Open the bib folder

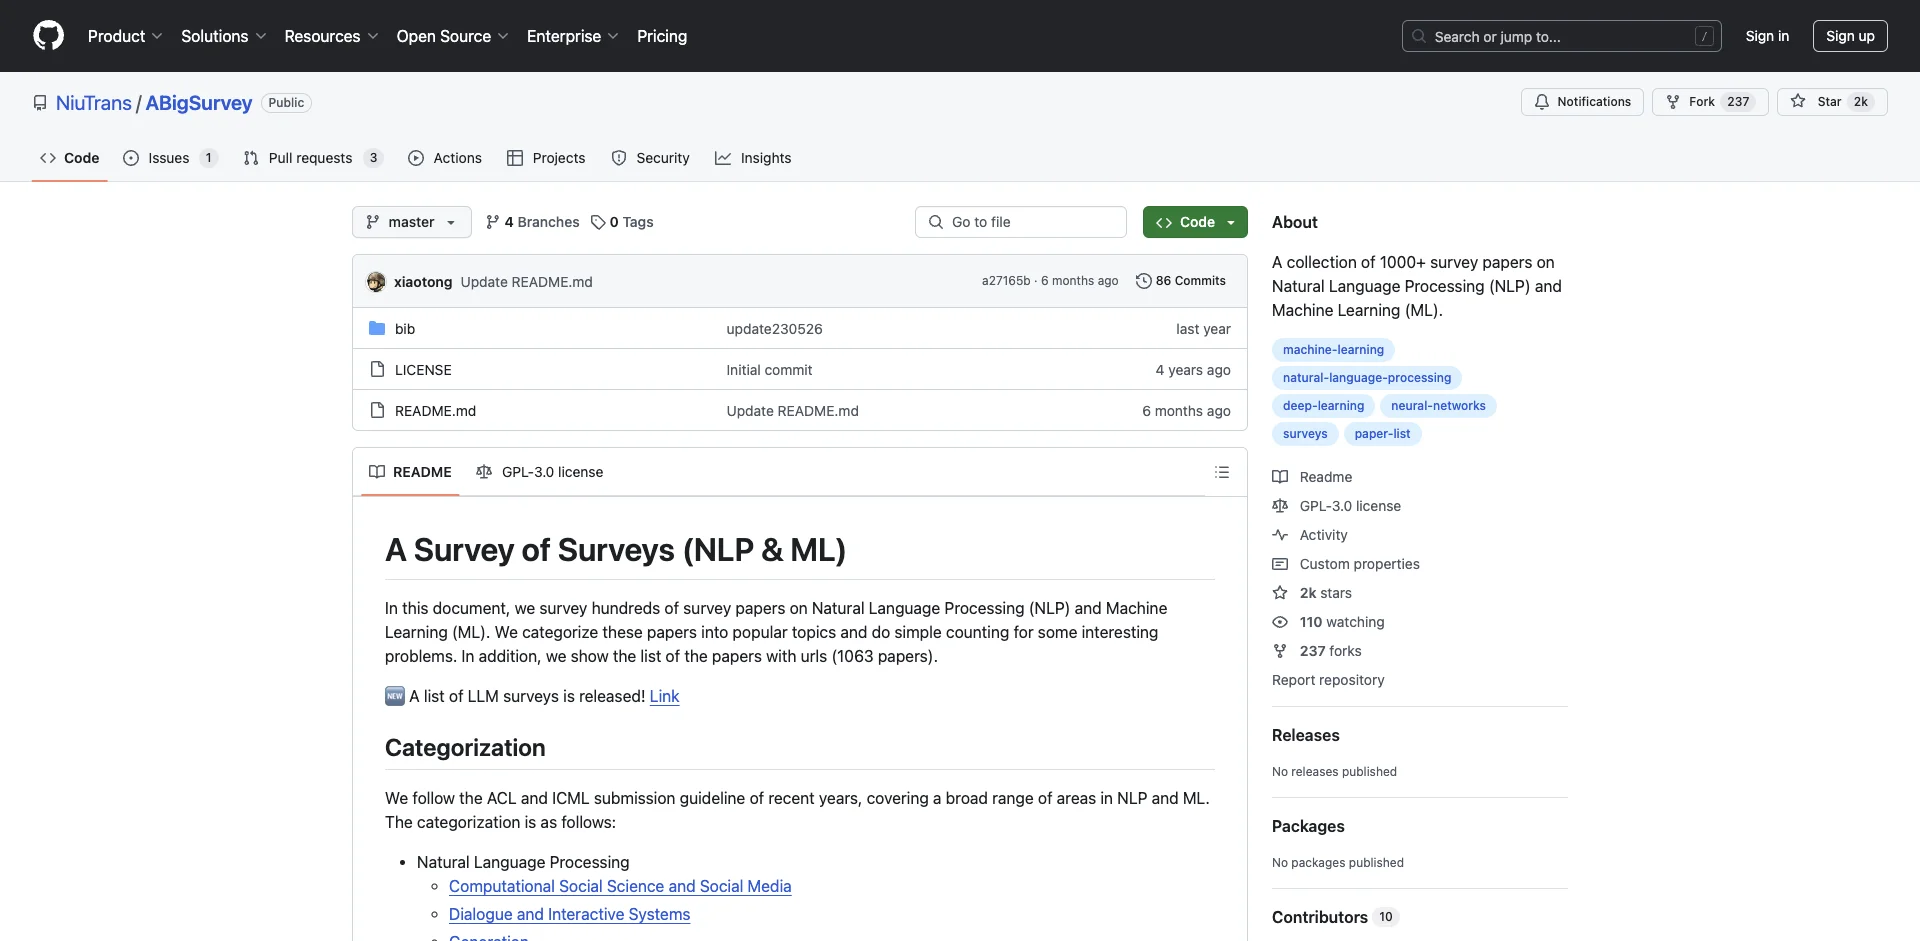(x=405, y=329)
